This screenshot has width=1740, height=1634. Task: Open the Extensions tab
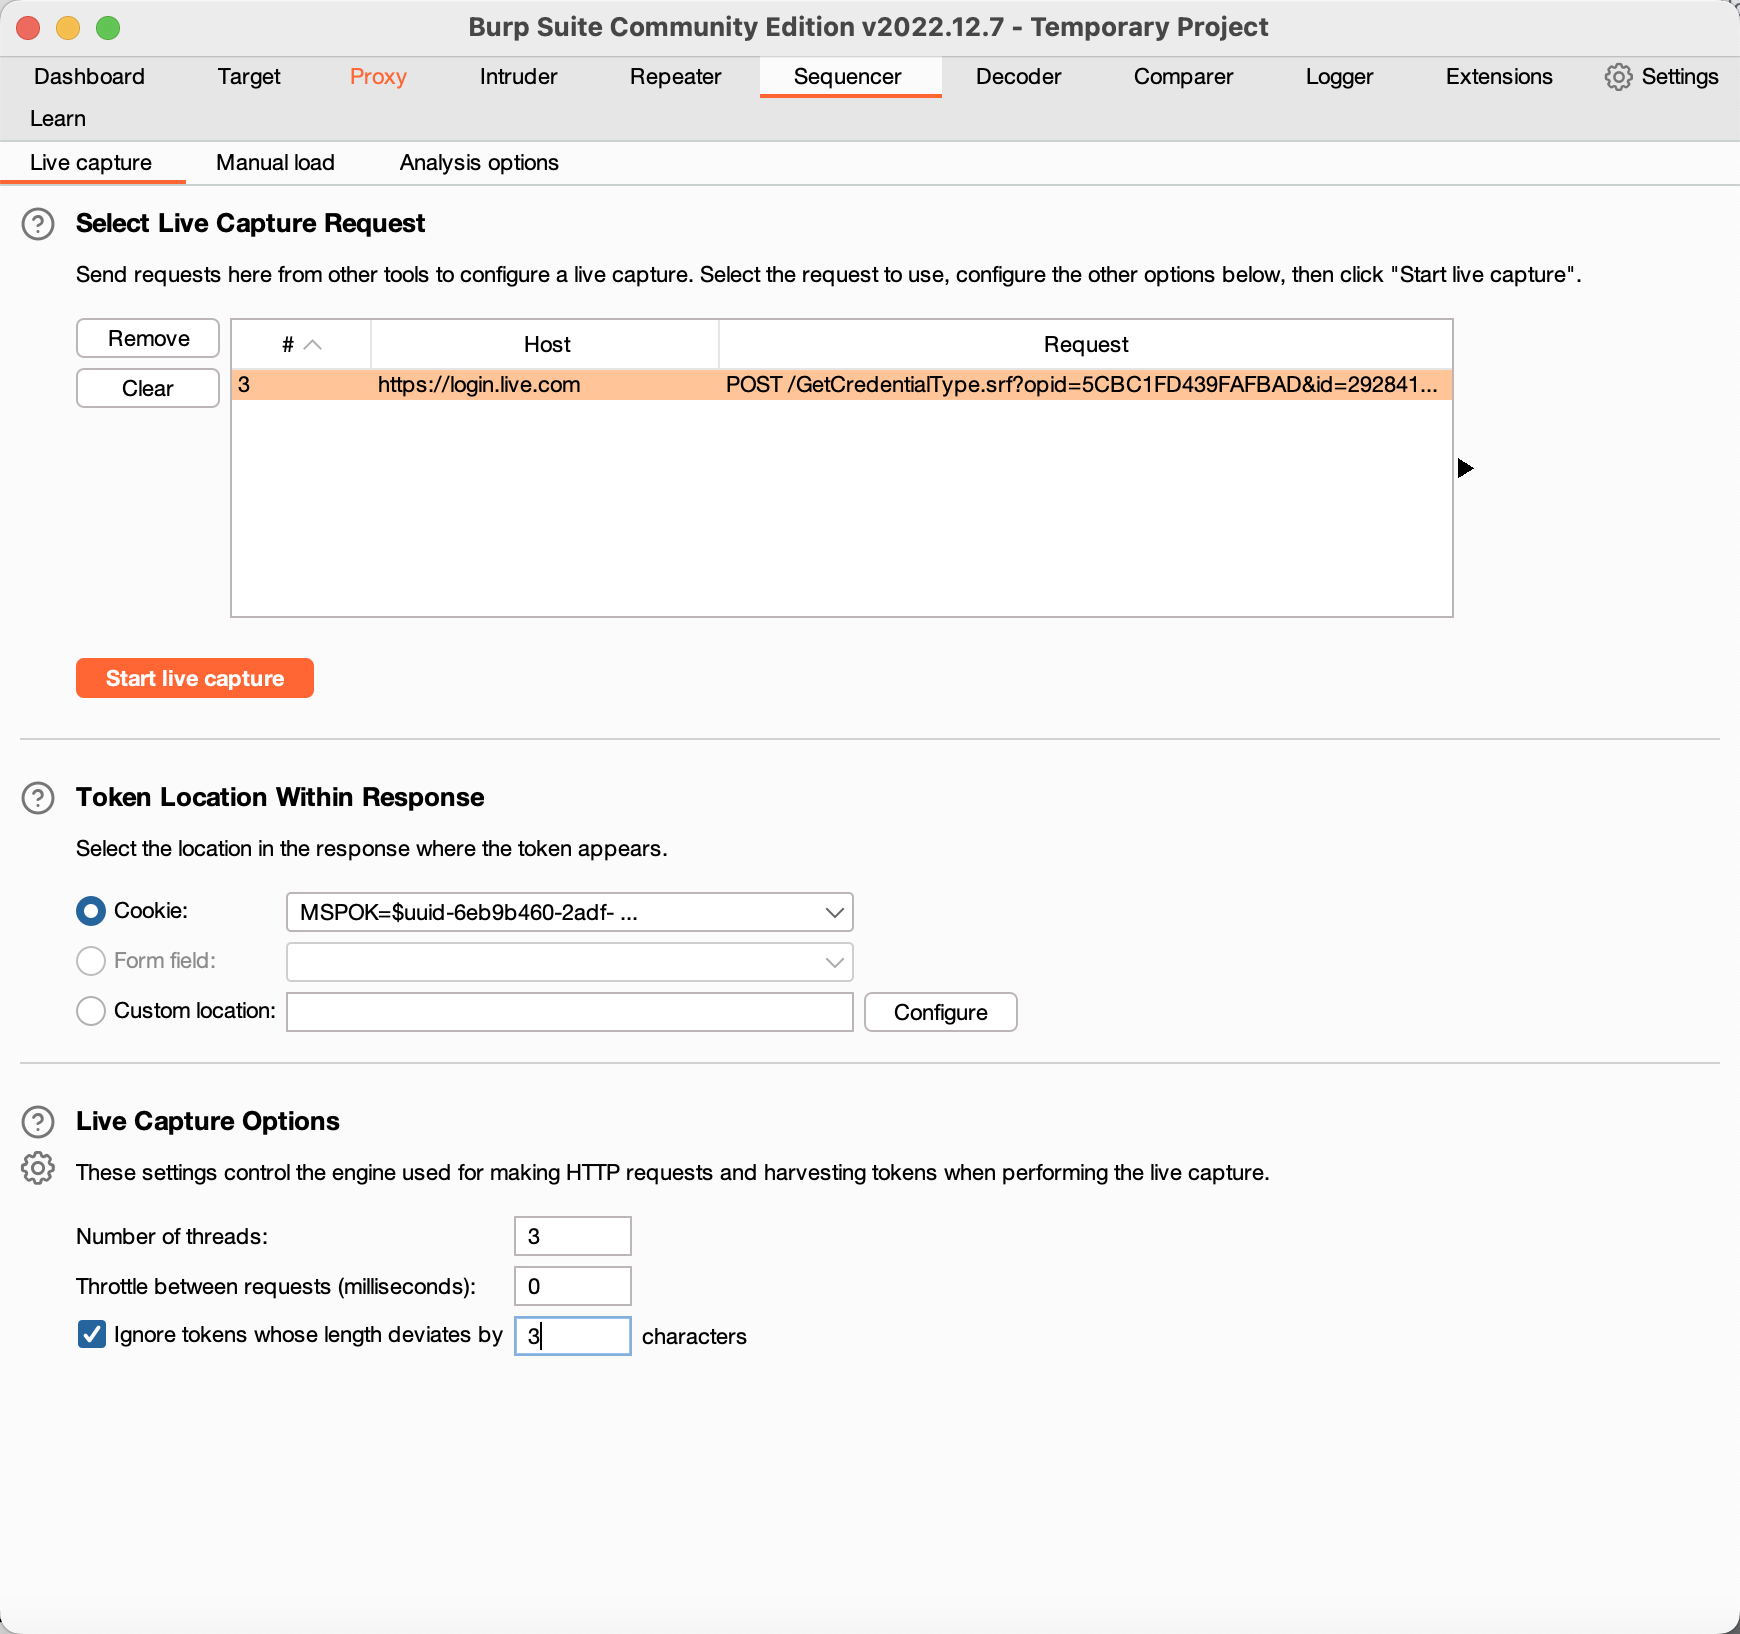pos(1499,77)
